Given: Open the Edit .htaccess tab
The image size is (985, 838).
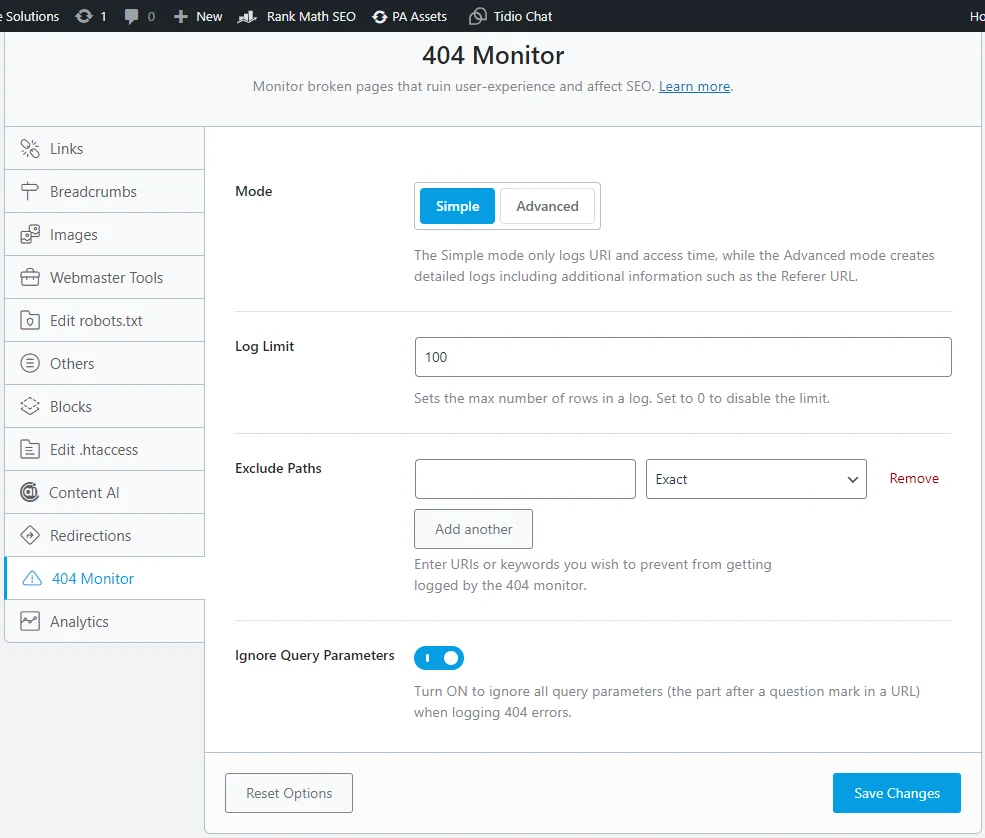Looking at the screenshot, I should click(x=104, y=449).
